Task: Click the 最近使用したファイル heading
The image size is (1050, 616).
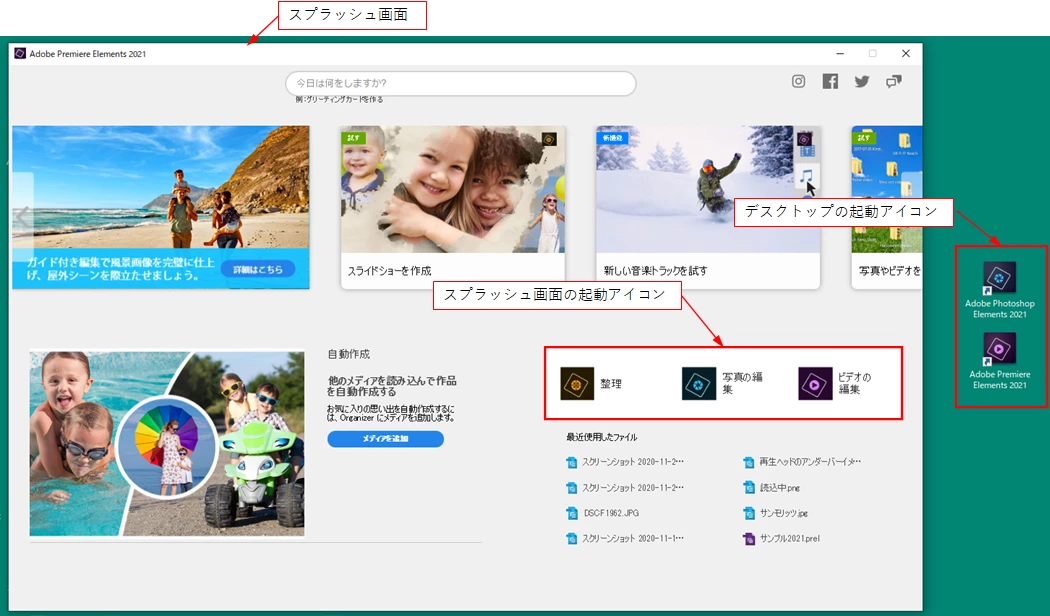Action: tap(601, 437)
